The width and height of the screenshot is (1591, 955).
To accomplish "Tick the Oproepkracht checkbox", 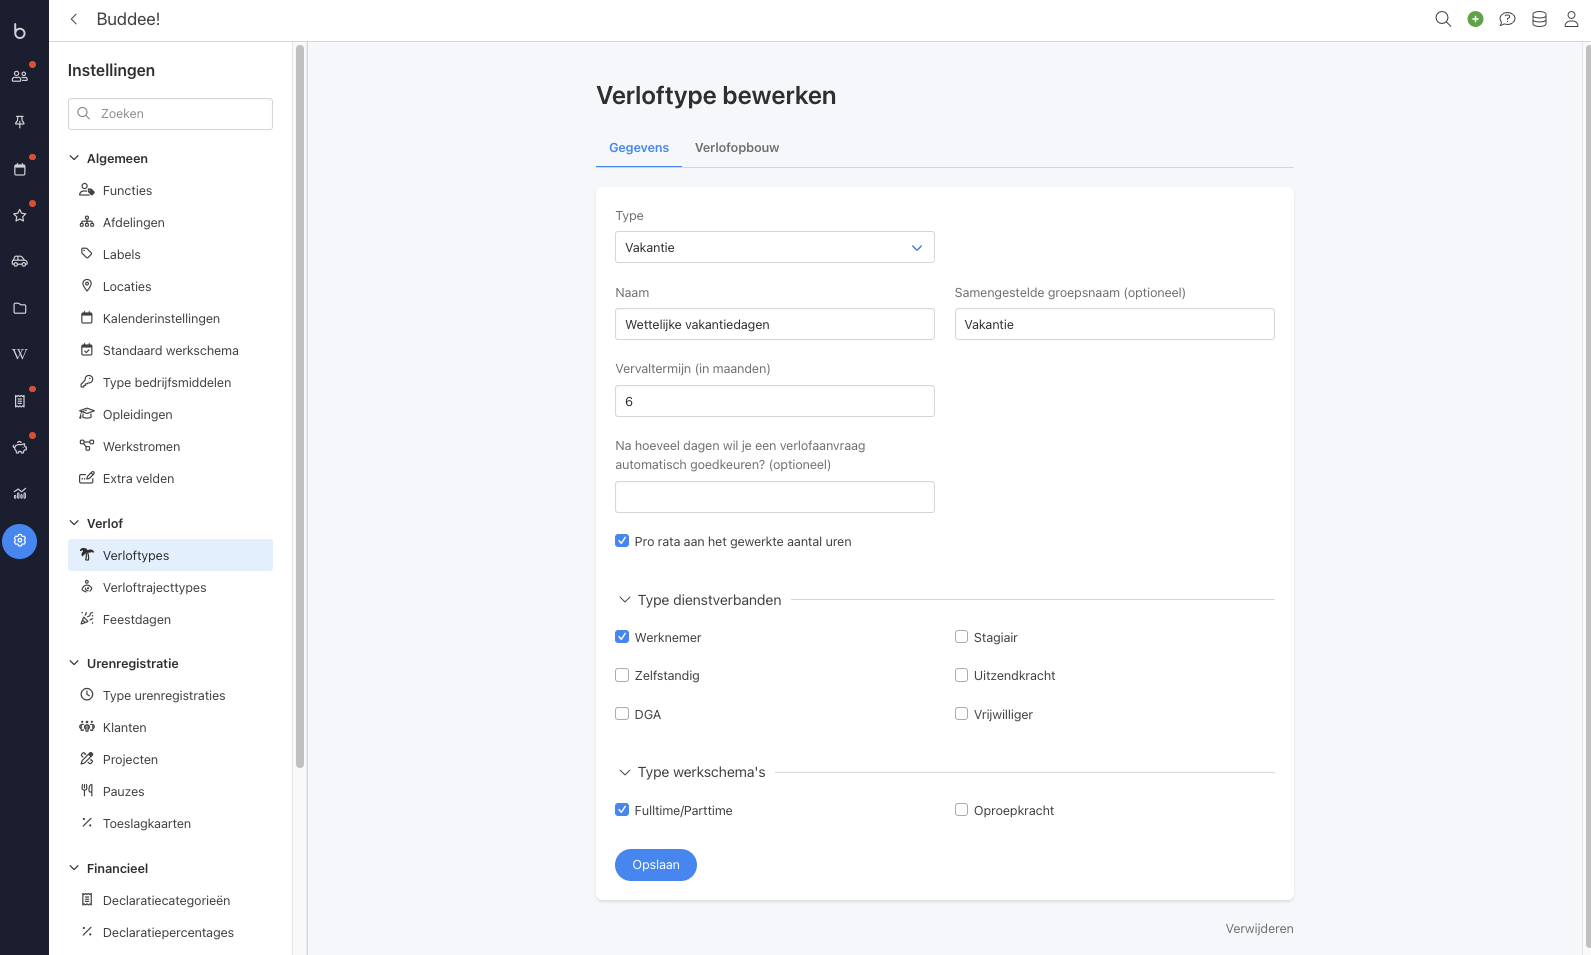I will click(961, 810).
